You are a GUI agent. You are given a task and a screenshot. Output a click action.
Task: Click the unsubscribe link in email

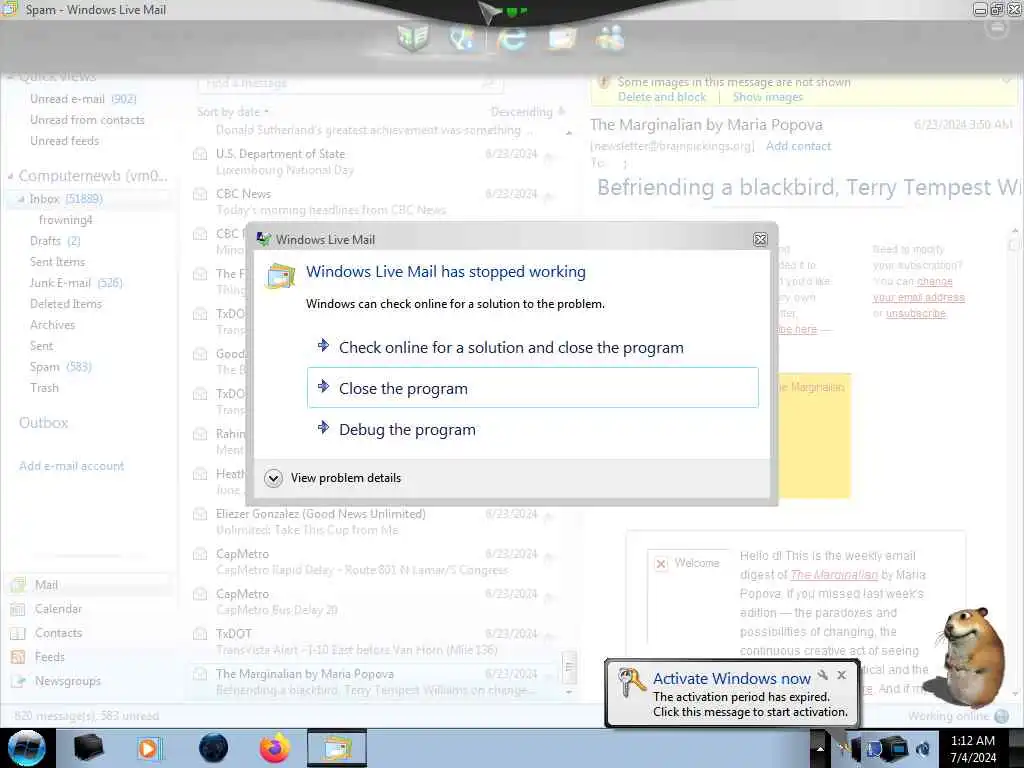coord(916,313)
